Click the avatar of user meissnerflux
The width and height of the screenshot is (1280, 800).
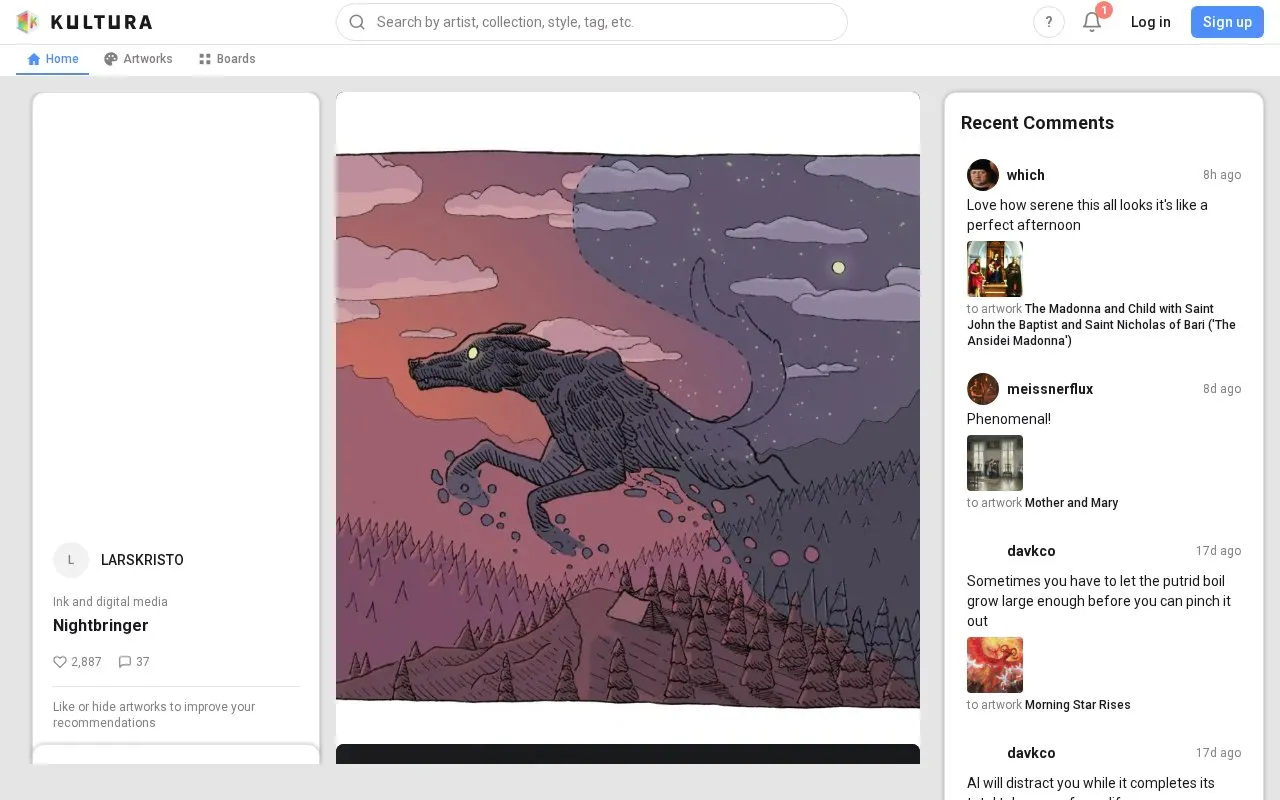pos(983,389)
